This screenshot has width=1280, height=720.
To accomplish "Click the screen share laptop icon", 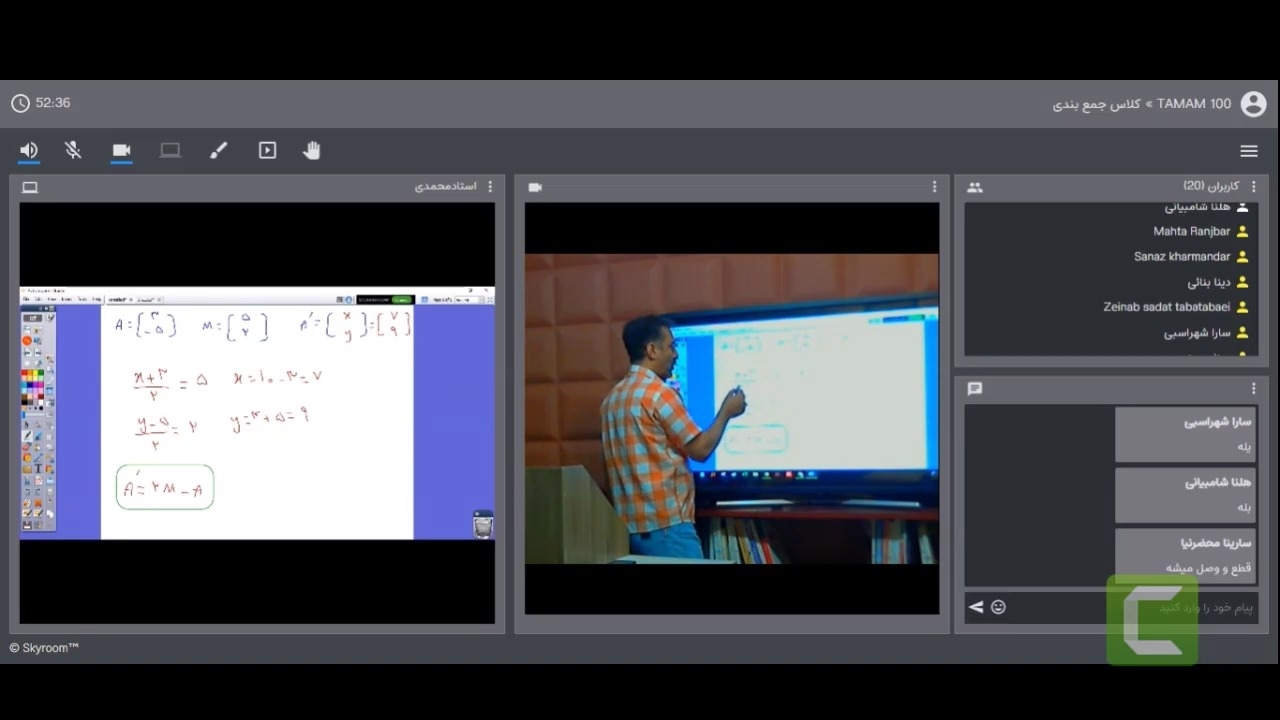I will 170,151.
